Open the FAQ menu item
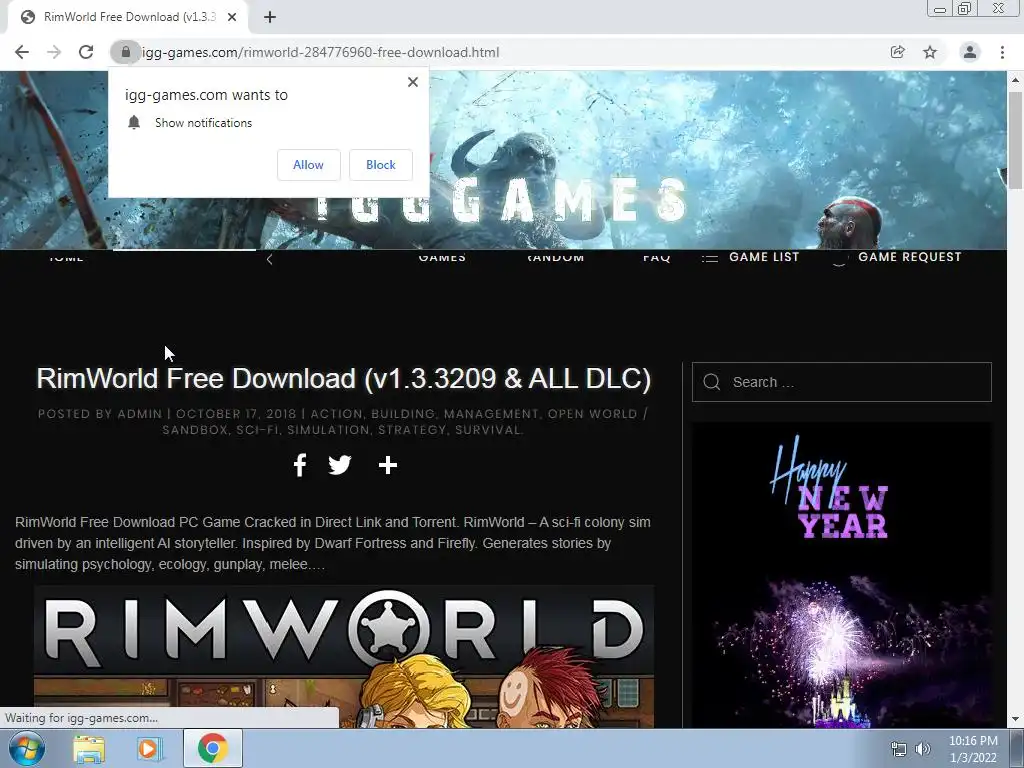Screen dimensions: 1024x768 (656, 257)
